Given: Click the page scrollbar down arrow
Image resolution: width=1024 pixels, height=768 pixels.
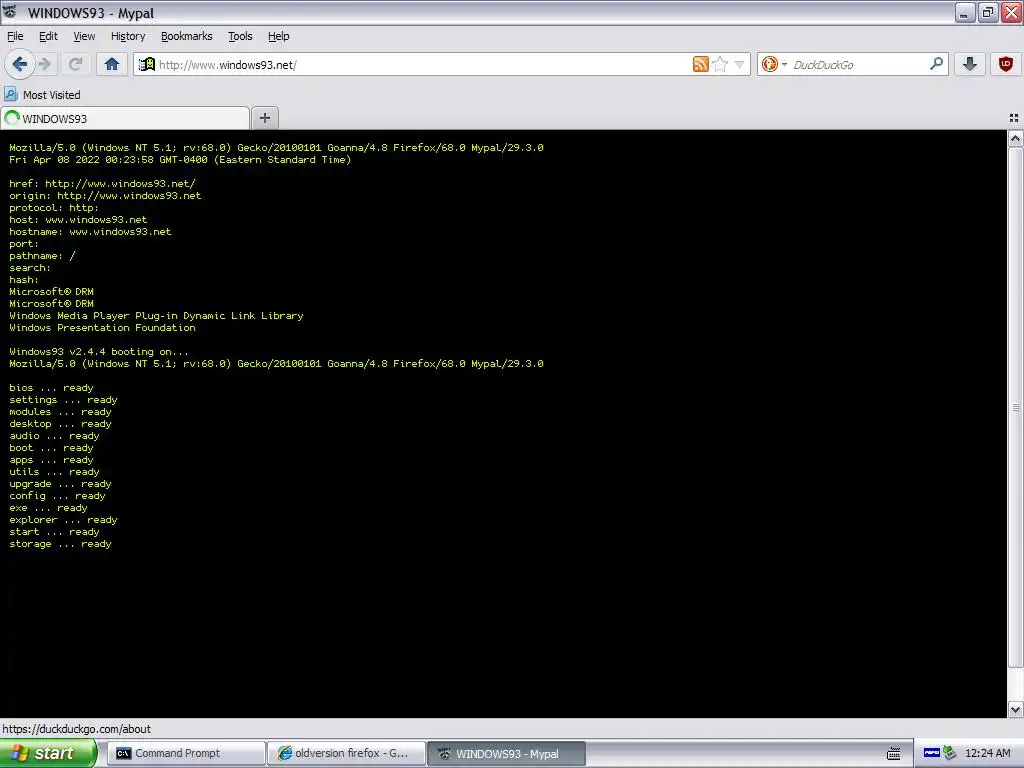Looking at the screenshot, I should pyautogui.click(x=1015, y=709).
